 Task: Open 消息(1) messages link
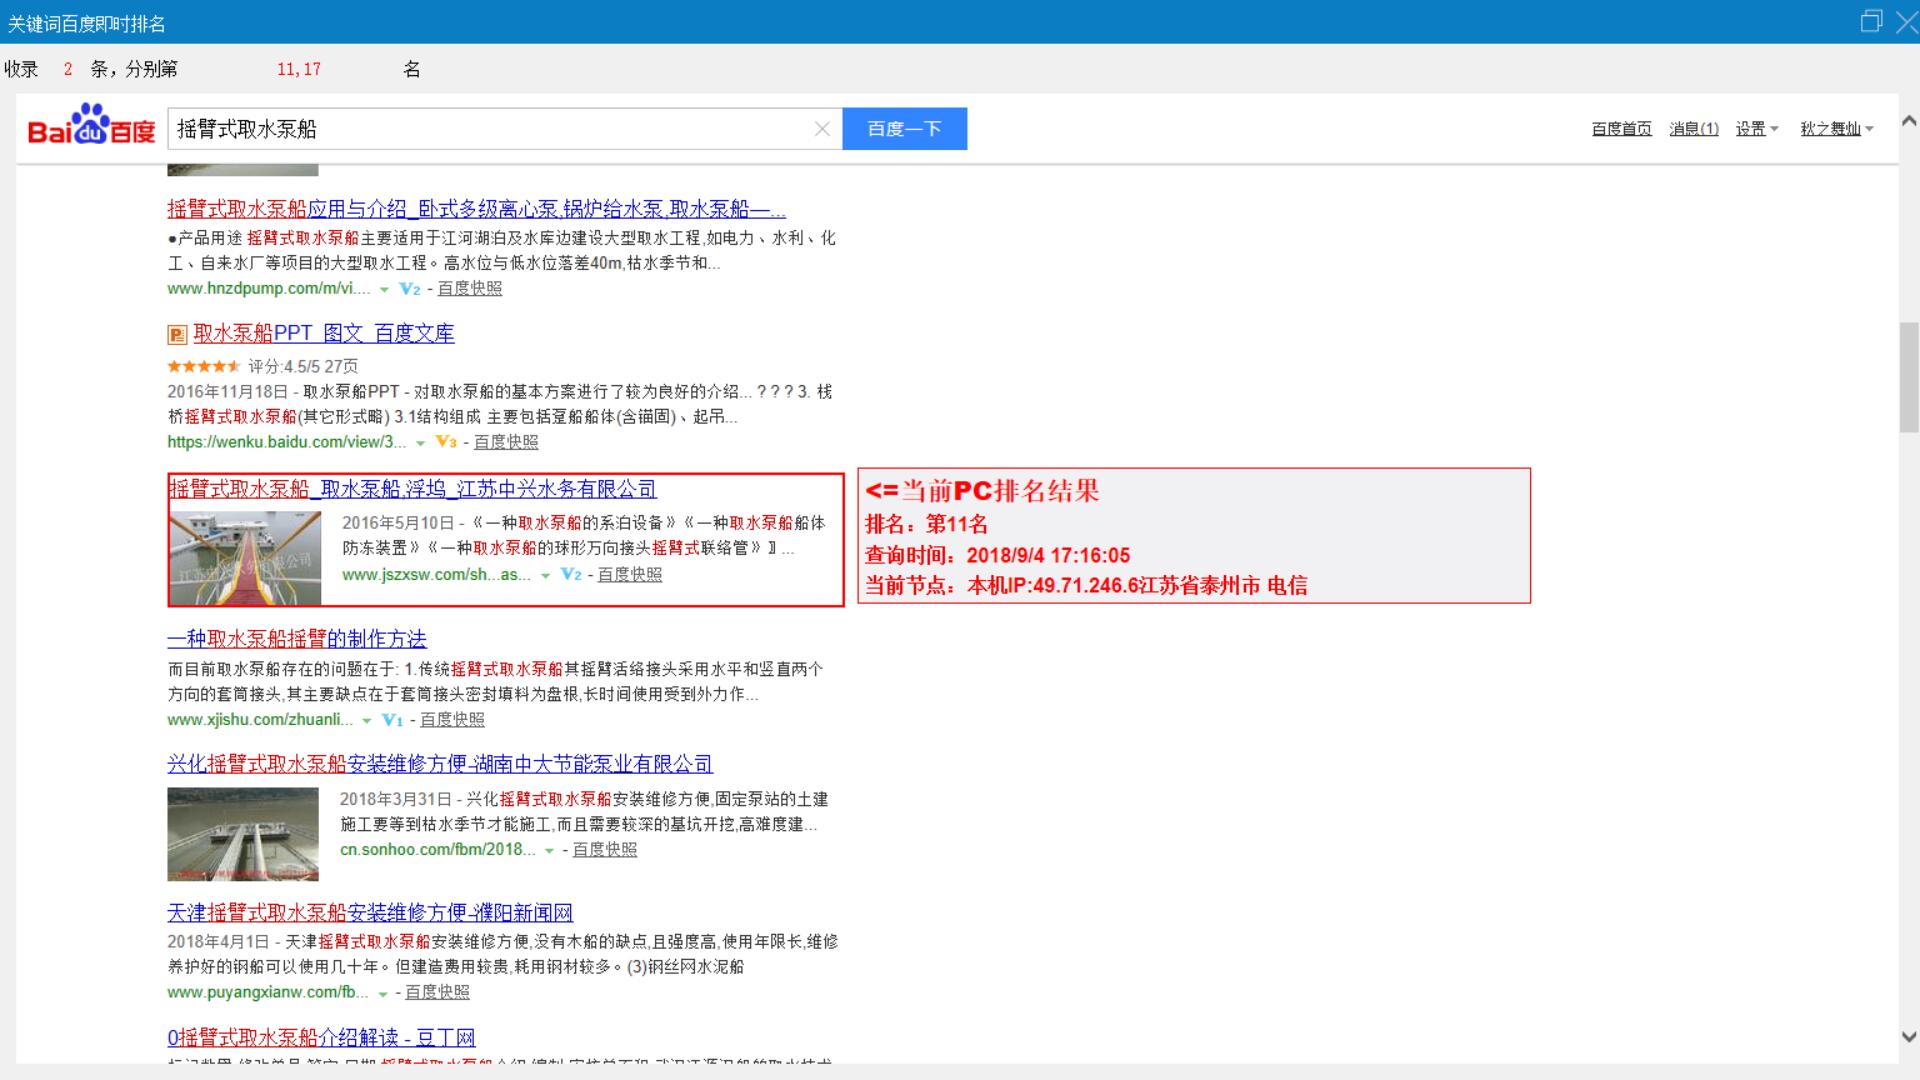pyautogui.click(x=1693, y=129)
